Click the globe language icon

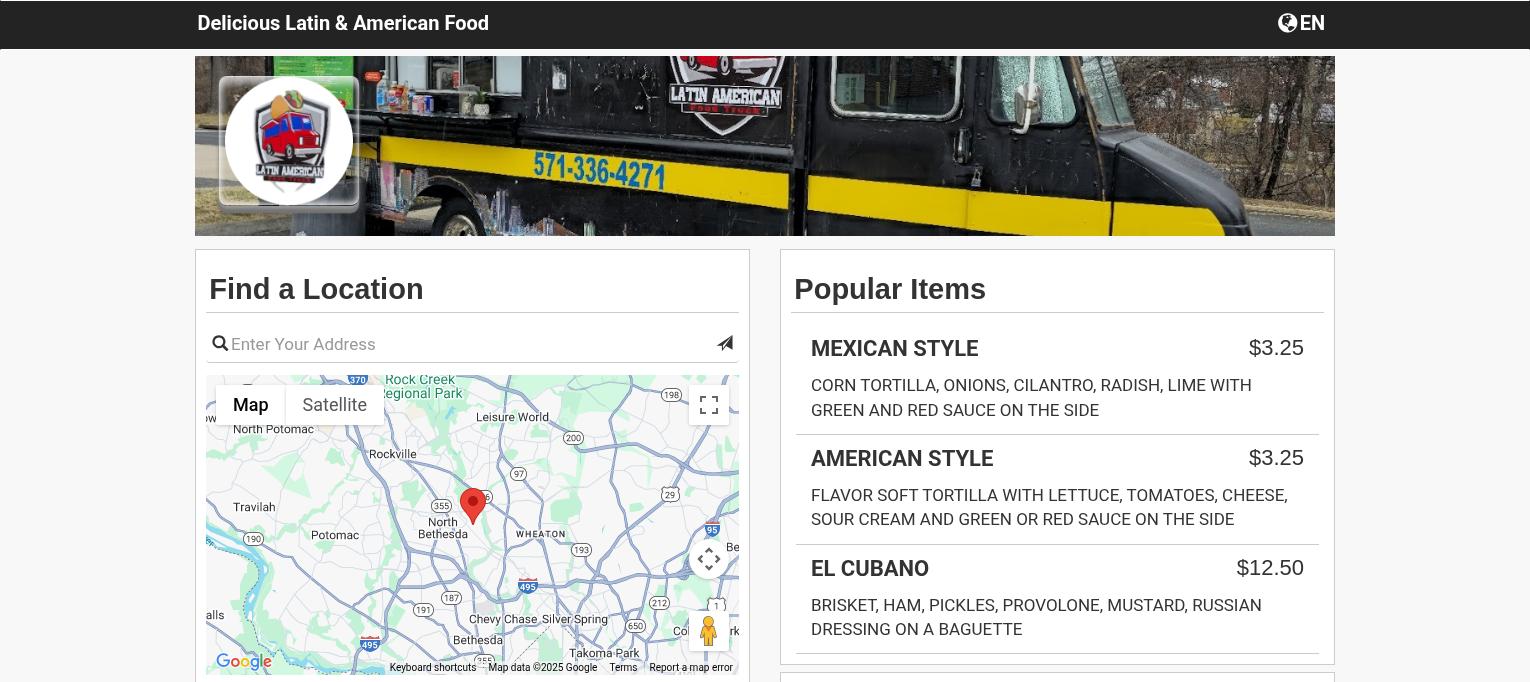[1288, 23]
